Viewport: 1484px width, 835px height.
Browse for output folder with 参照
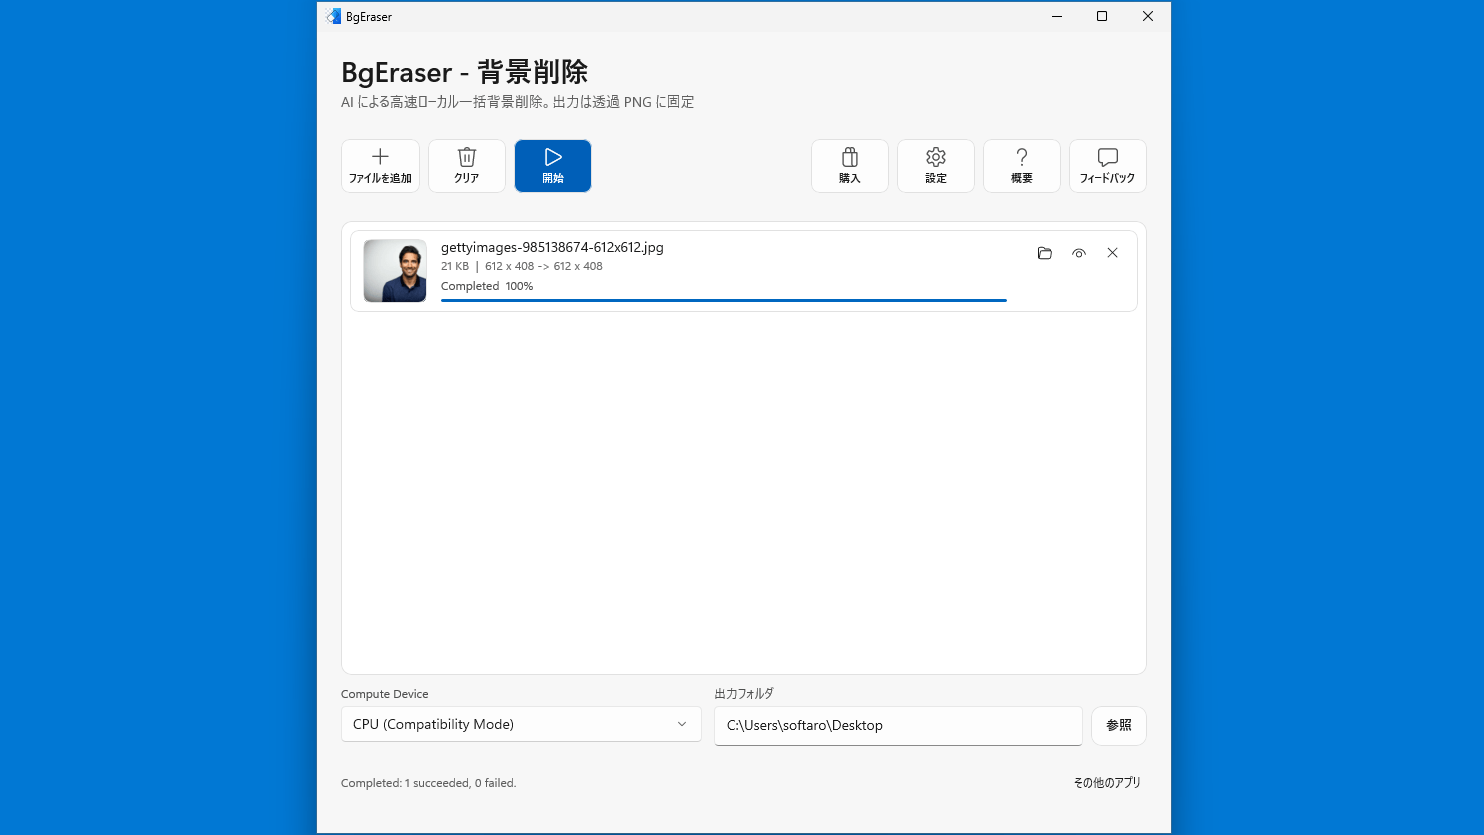tap(1119, 726)
